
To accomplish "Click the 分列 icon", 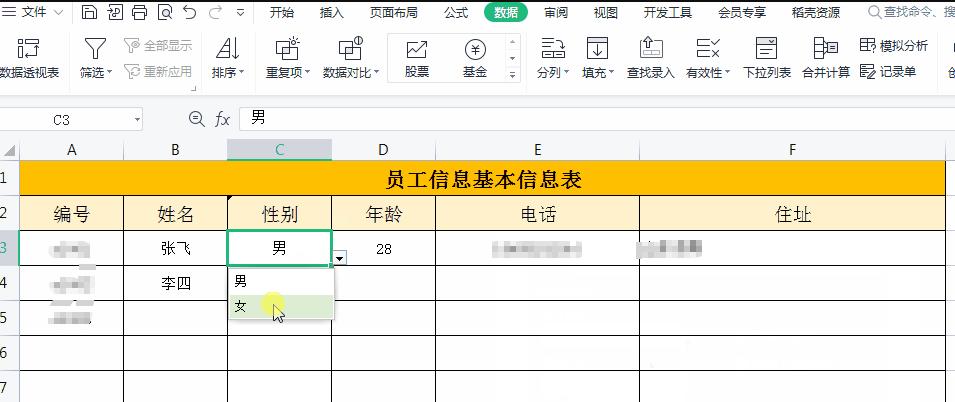I will (553, 49).
